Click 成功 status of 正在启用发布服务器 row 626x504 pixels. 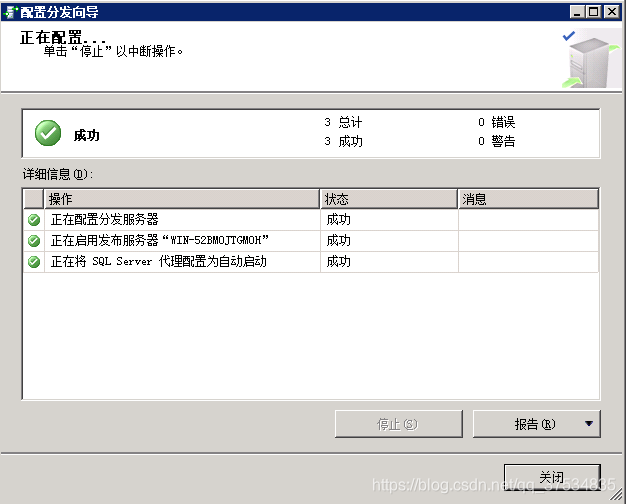point(339,241)
